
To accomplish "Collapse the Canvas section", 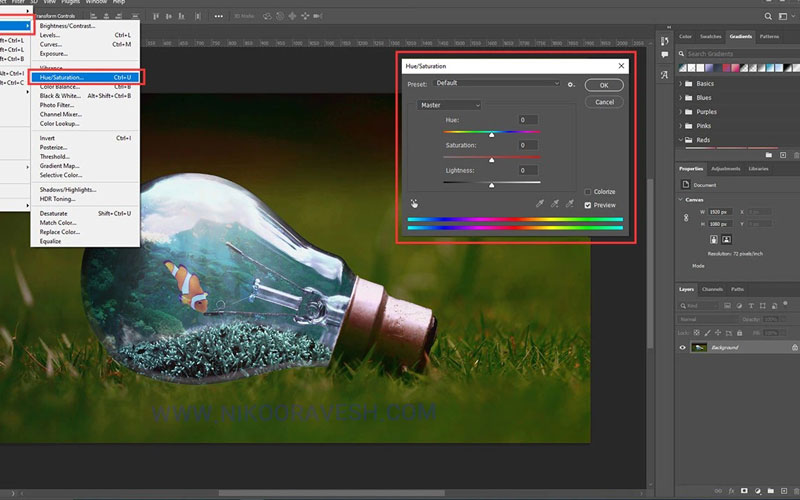I will pos(681,199).
